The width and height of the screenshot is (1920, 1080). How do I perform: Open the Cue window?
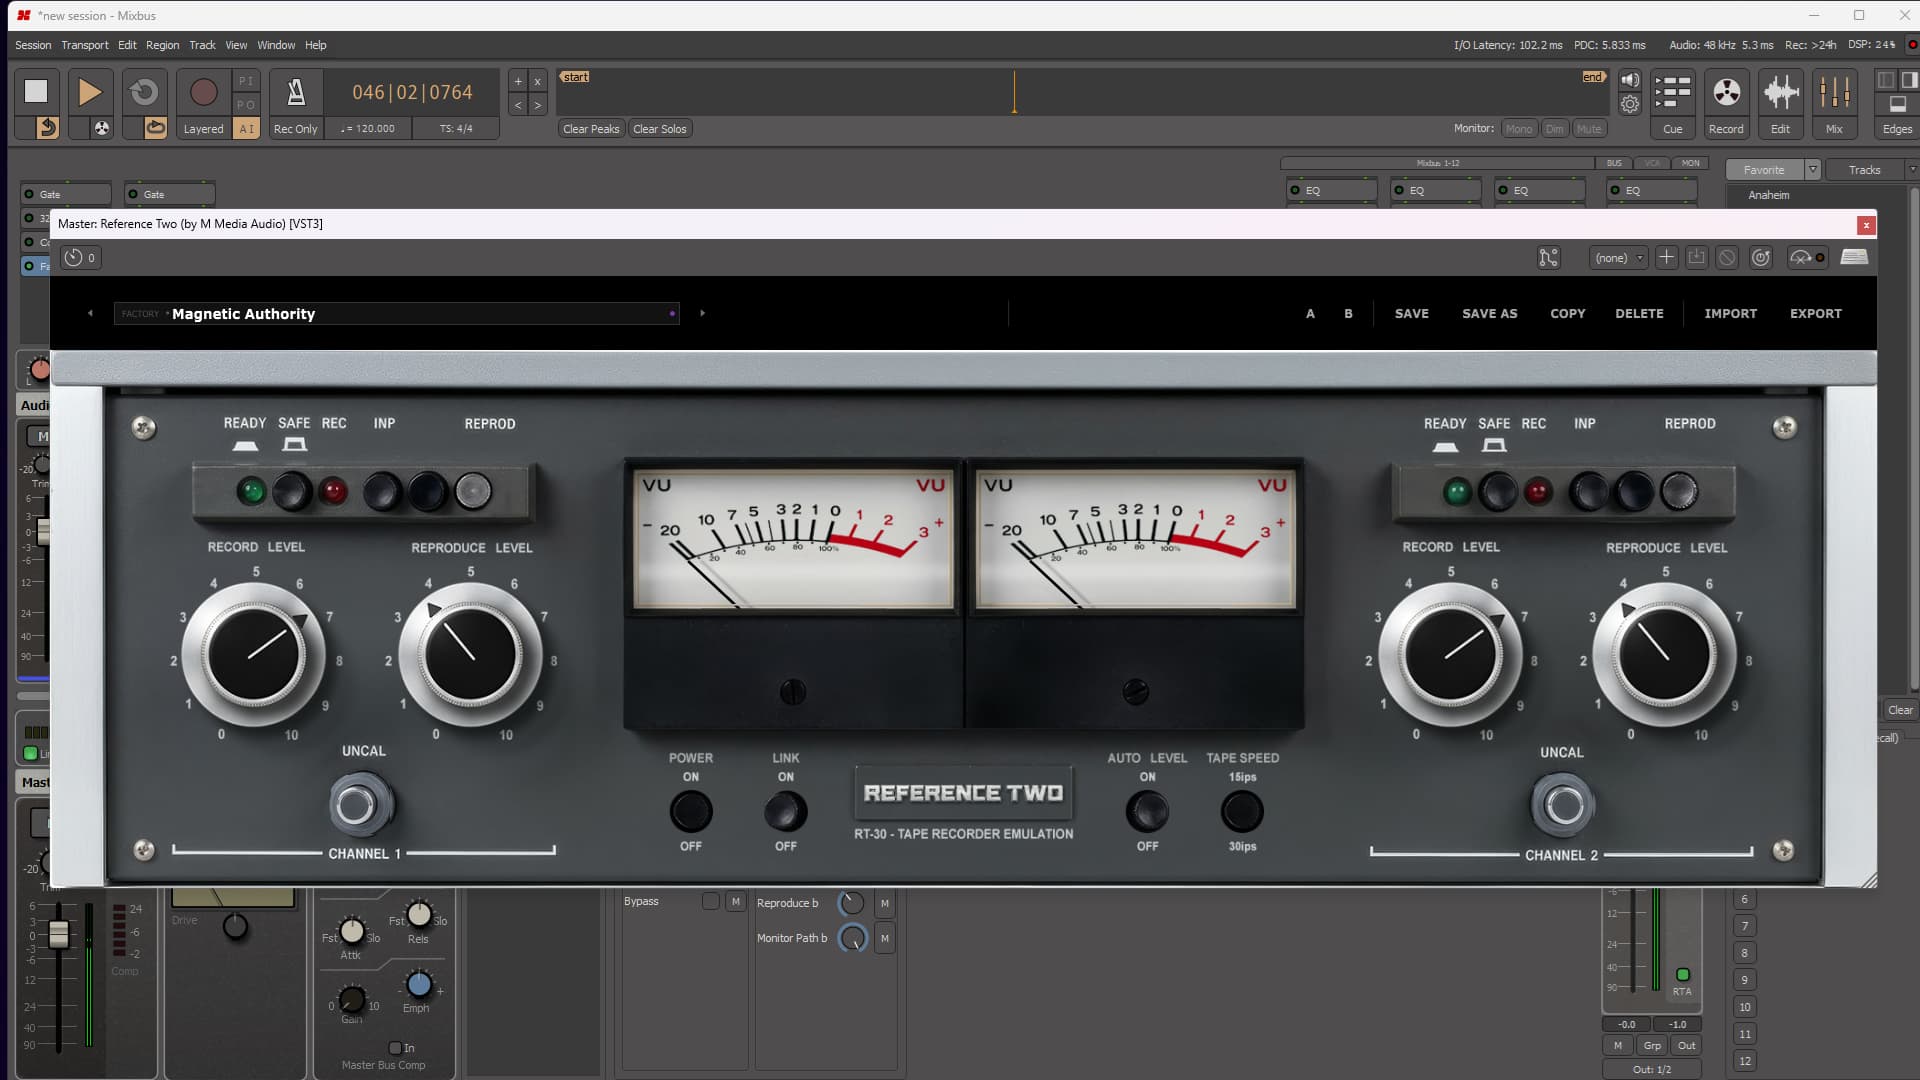(x=1672, y=103)
